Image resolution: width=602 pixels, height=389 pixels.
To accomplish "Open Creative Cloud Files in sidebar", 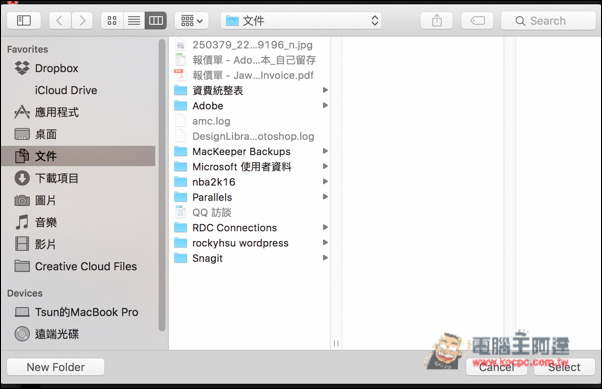I will 78,266.
